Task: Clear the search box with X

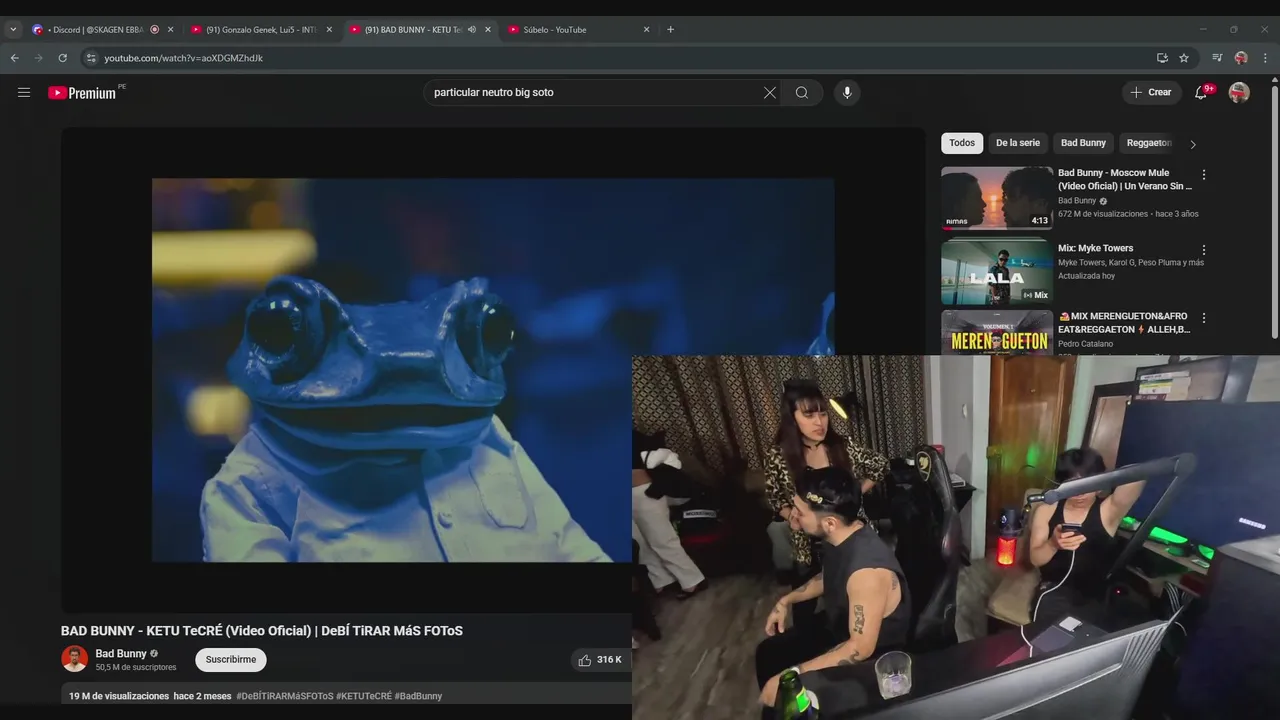Action: pos(770,92)
